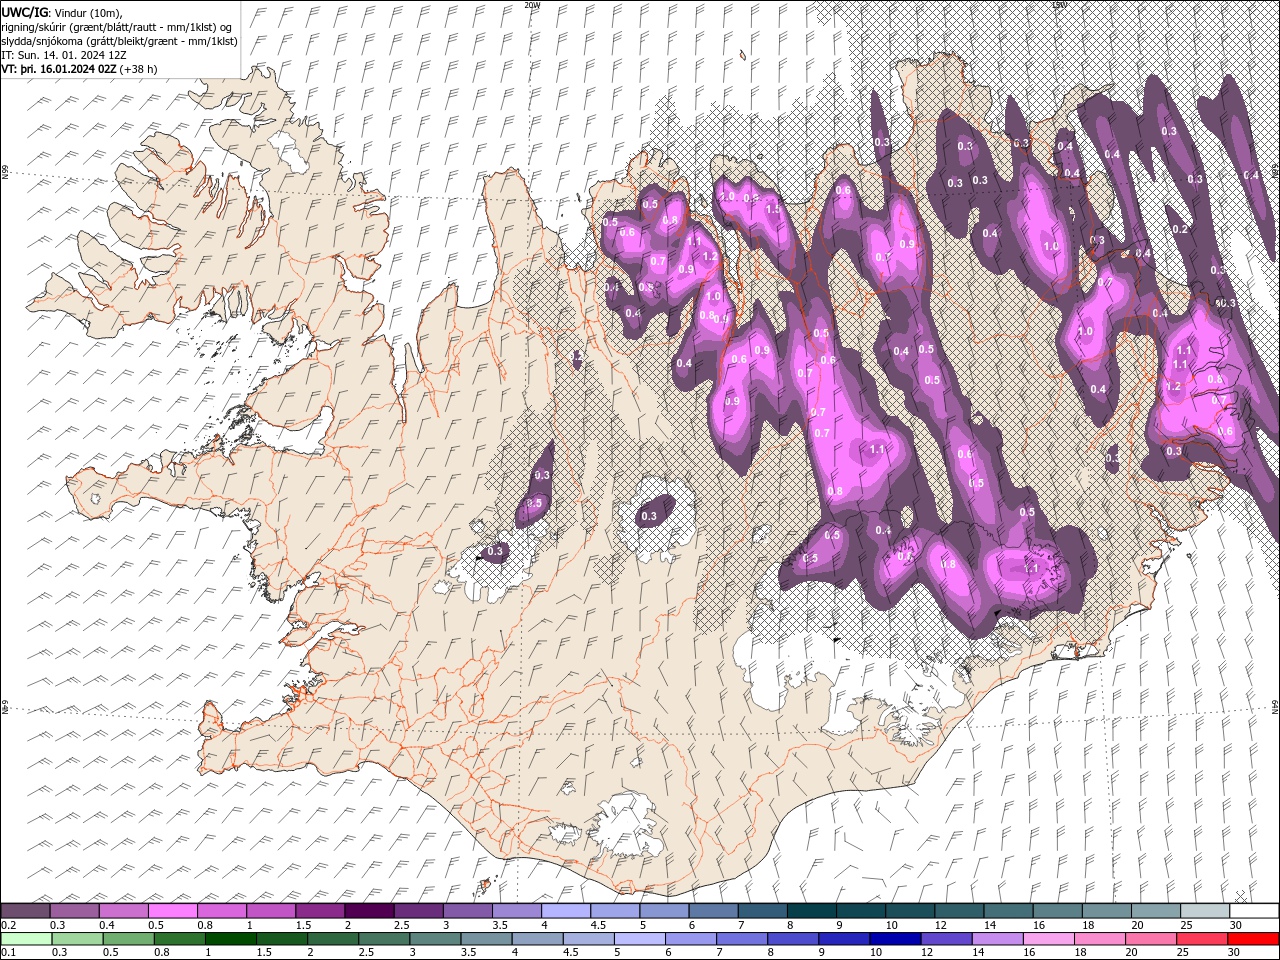Click the '0.1' label of the rain scale
The image size is (1280, 960).
click(8, 953)
